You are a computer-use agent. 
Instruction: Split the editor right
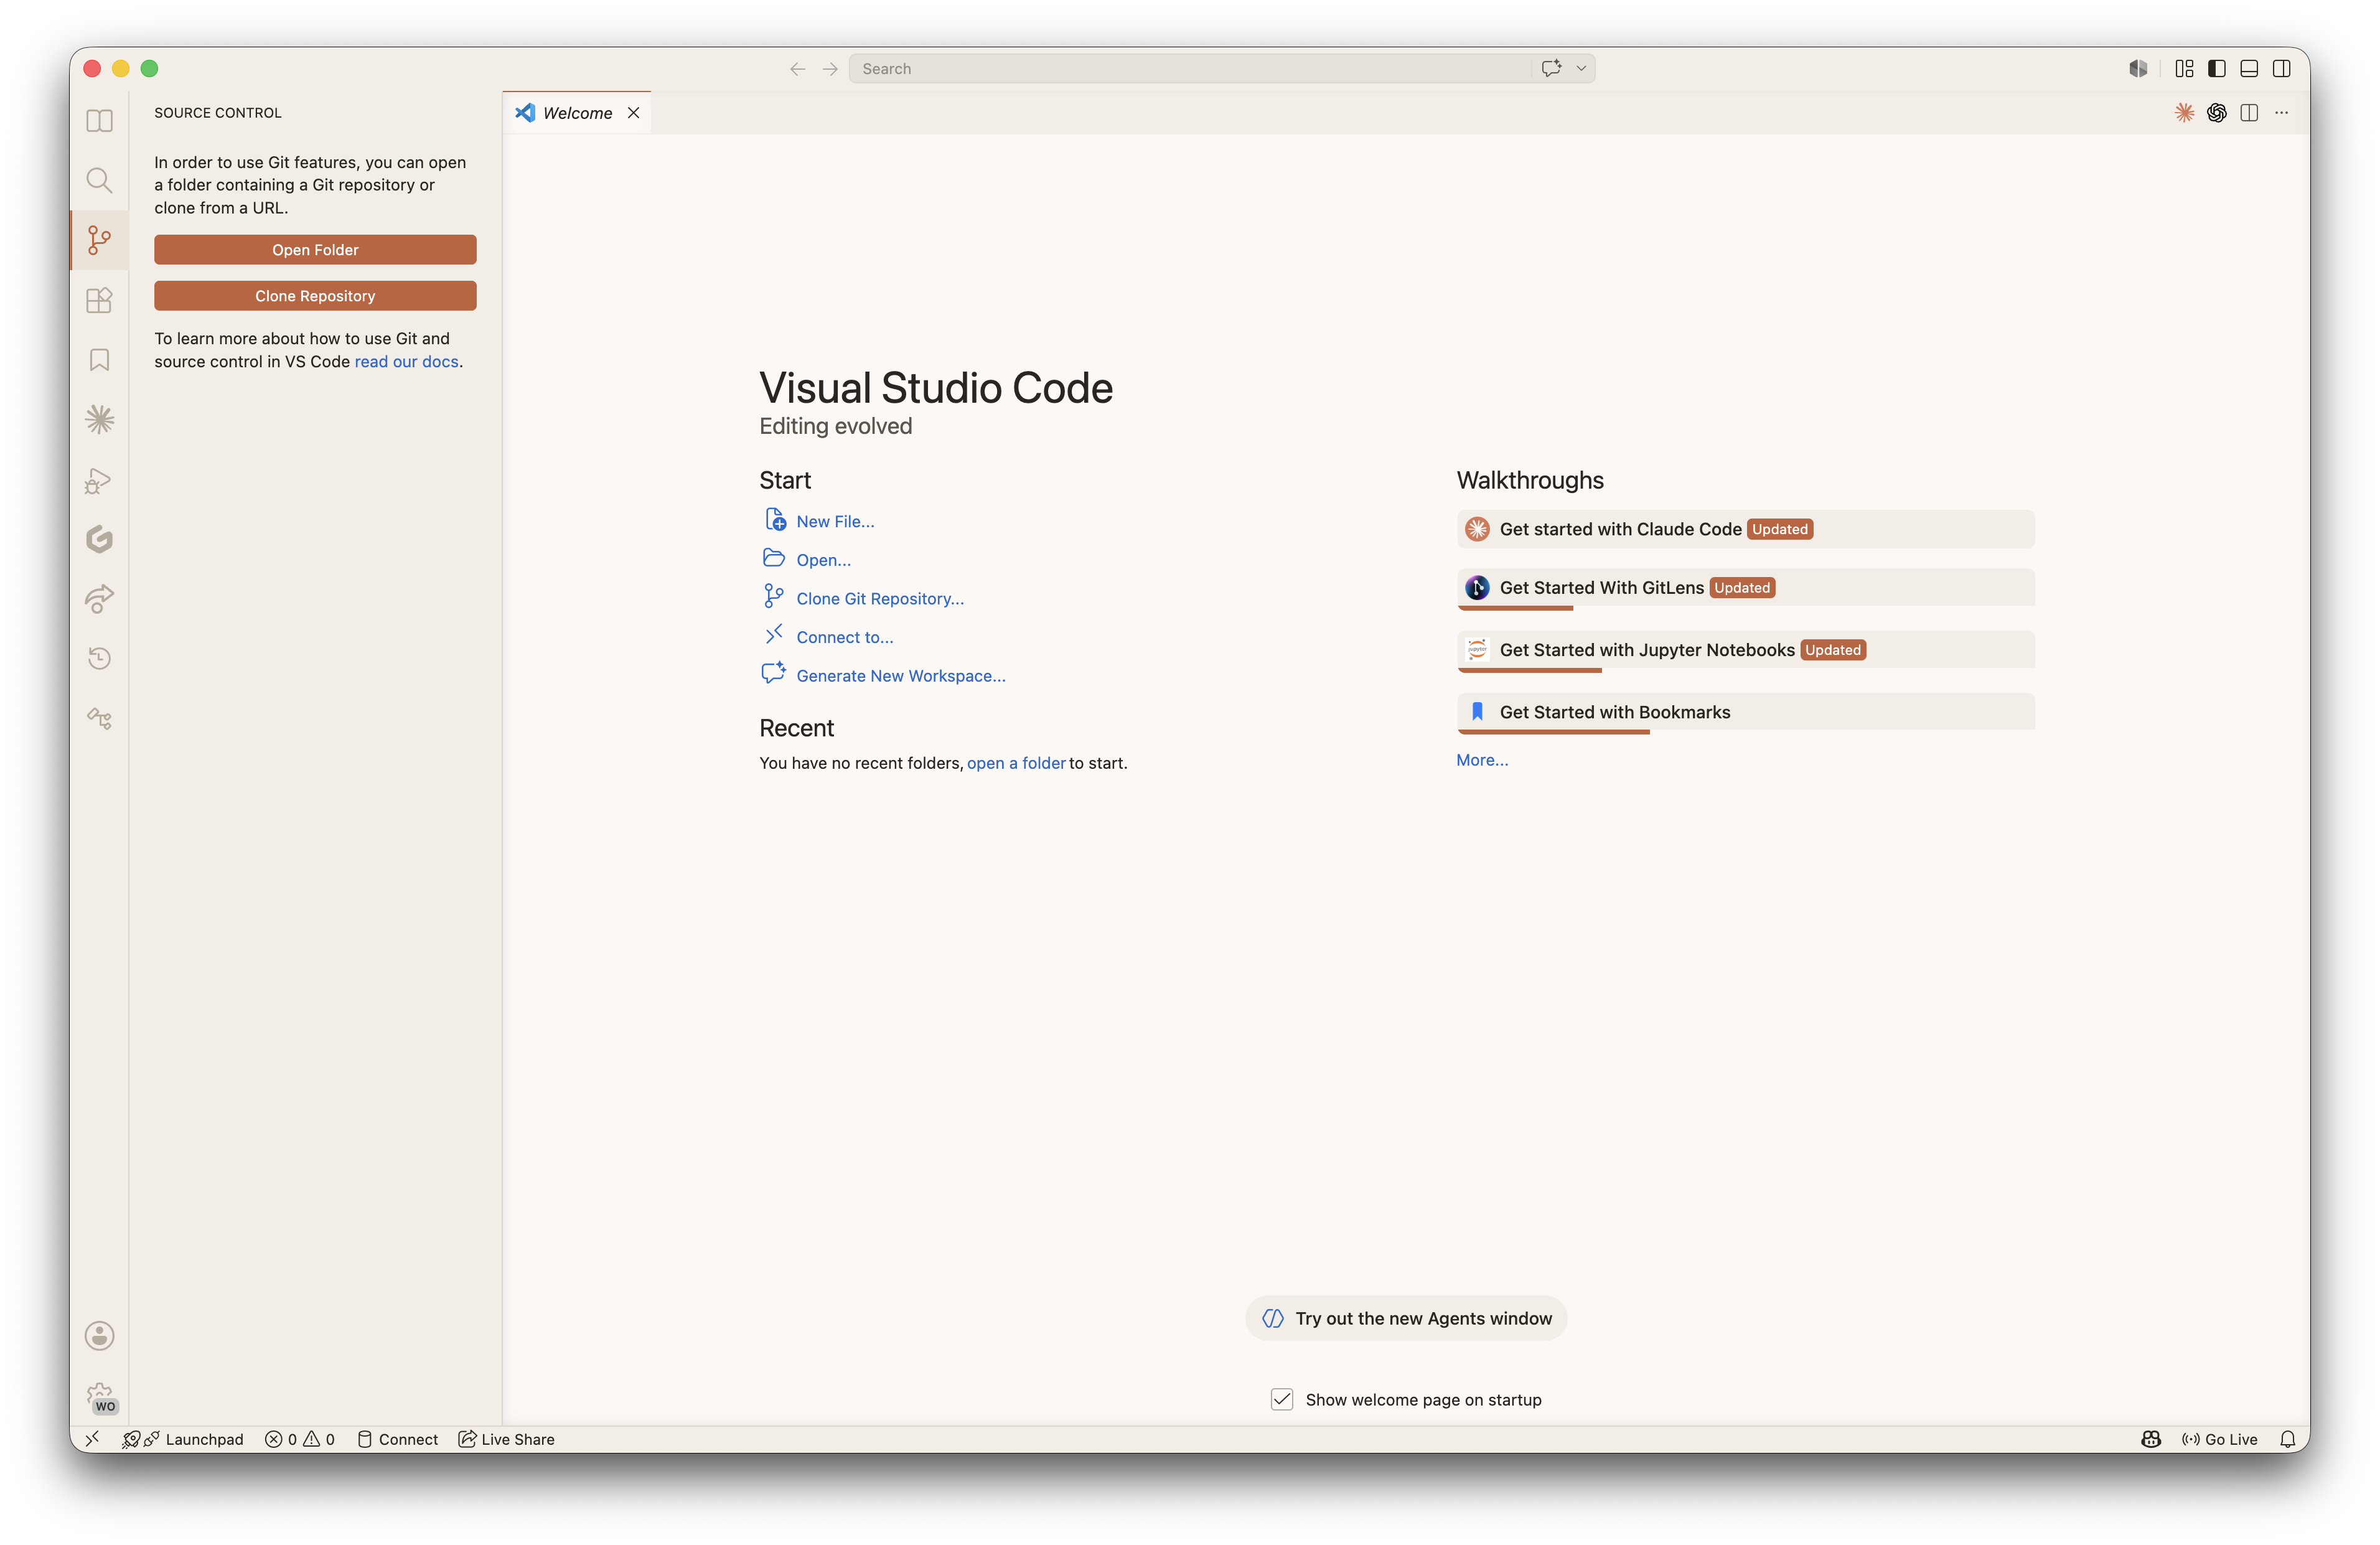pos(2249,113)
